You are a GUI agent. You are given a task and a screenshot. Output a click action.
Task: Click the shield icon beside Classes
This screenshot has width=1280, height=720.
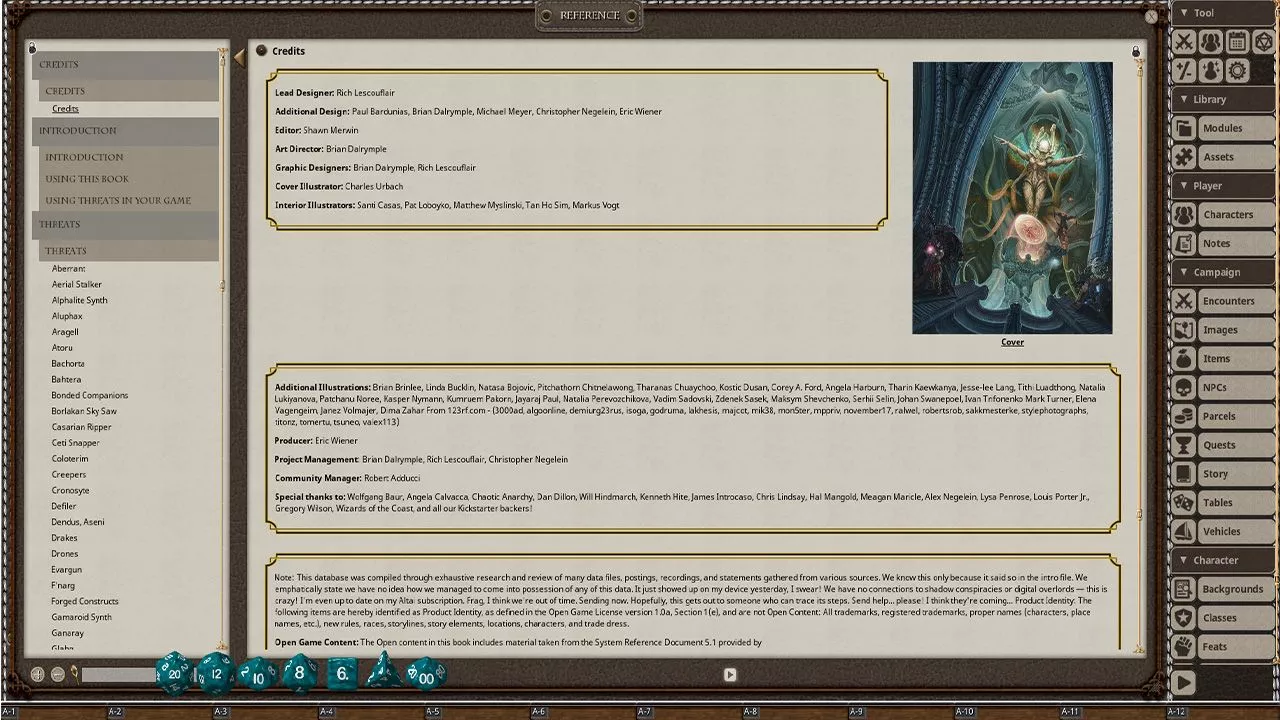tap(1184, 618)
